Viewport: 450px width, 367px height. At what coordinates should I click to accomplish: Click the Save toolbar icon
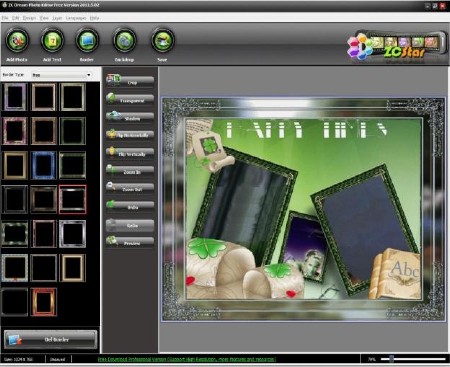tap(163, 41)
